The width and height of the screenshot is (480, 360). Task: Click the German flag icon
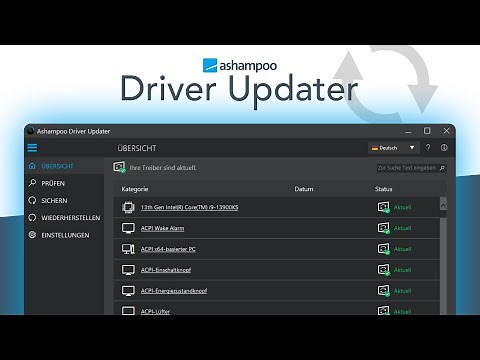375,148
